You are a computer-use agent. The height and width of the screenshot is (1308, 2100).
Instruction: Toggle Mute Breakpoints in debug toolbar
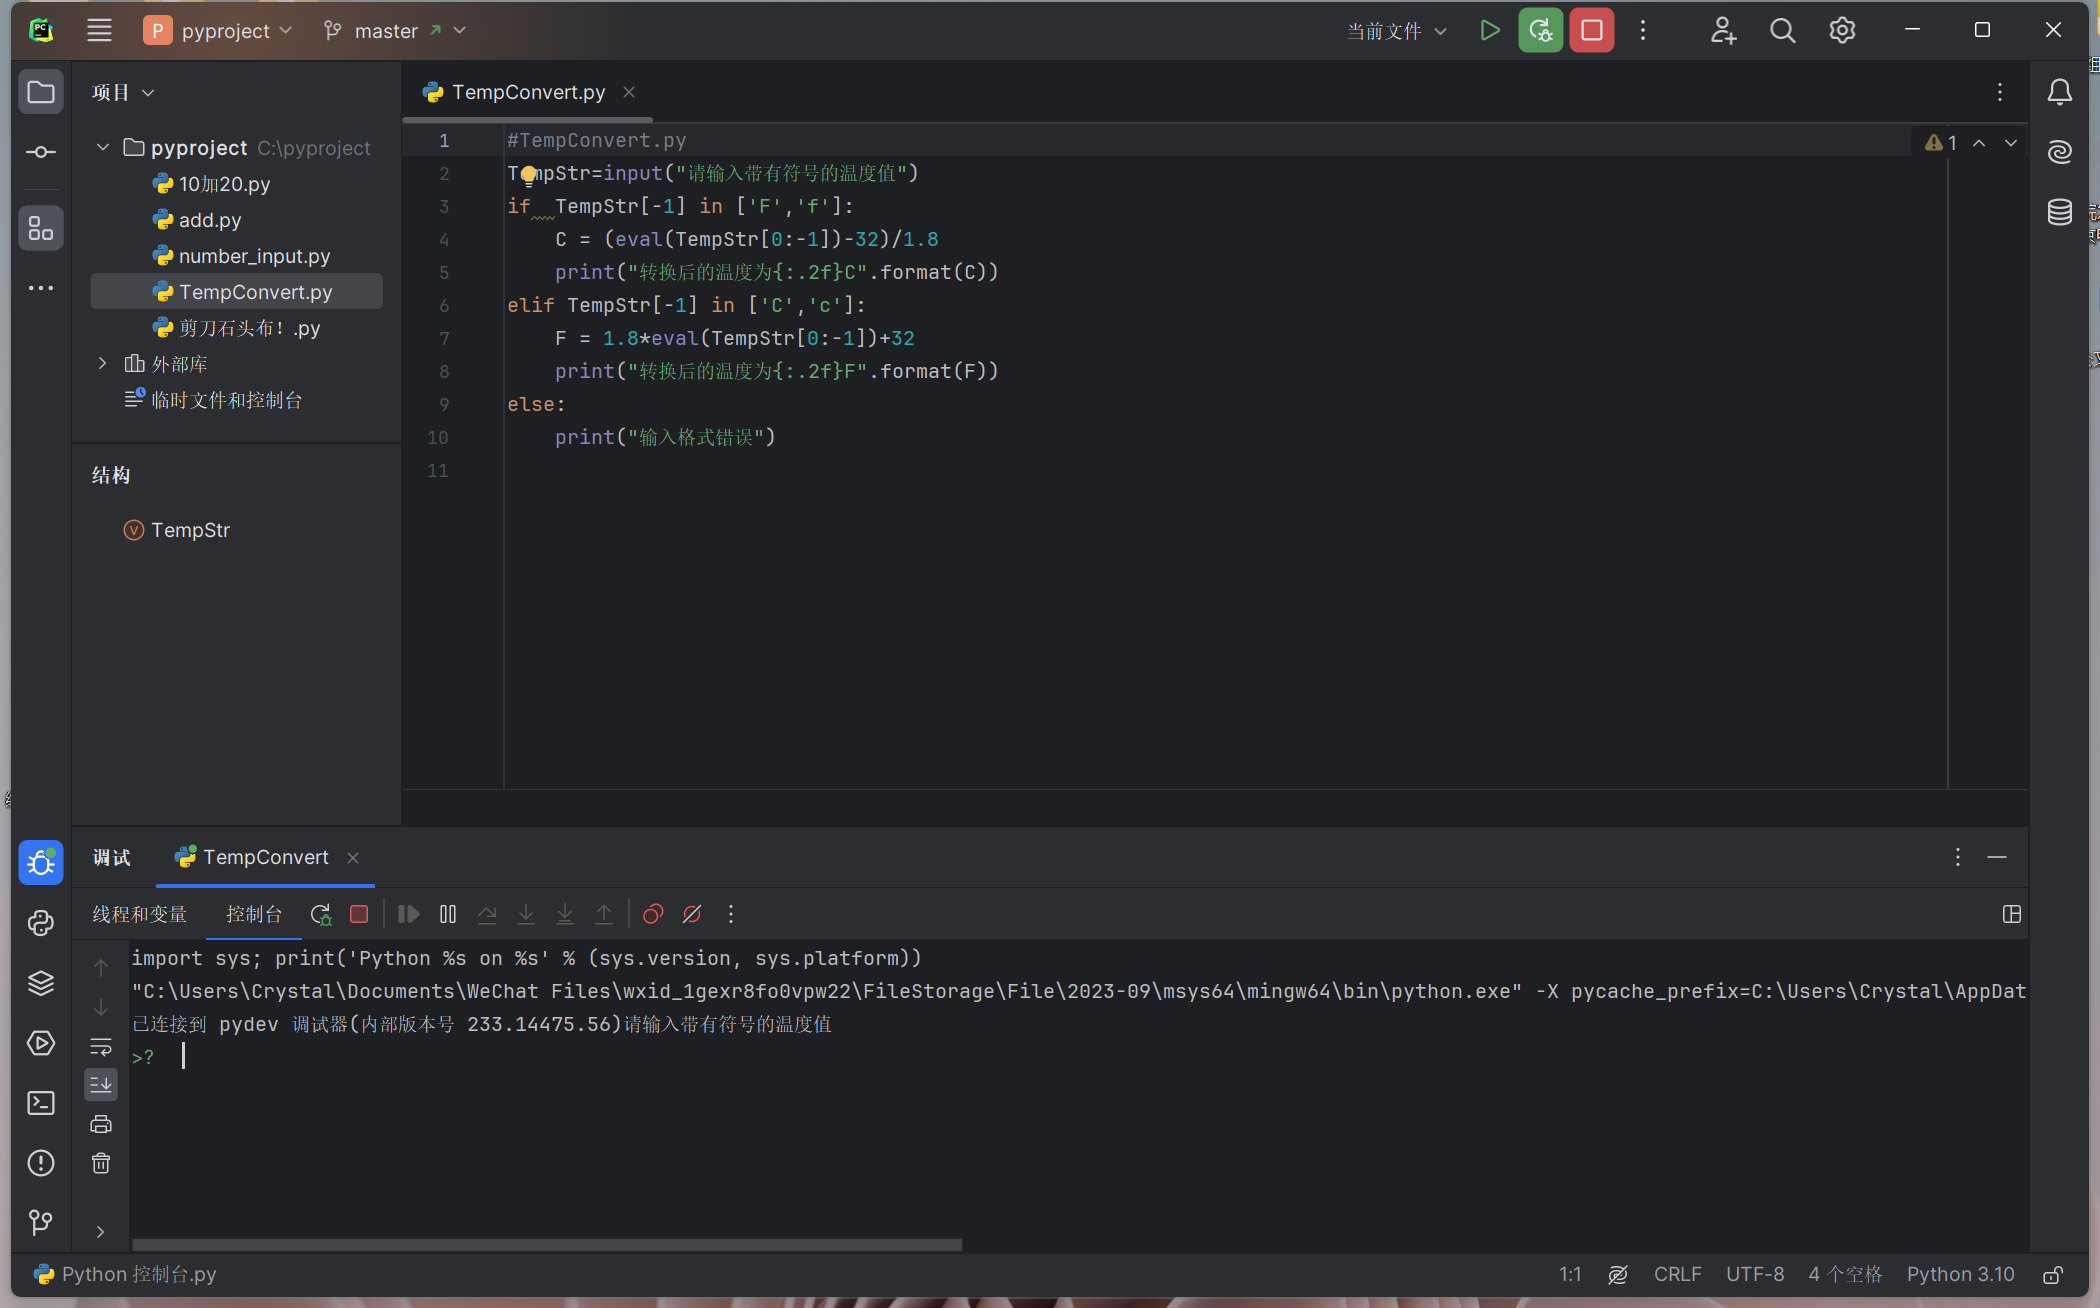click(x=692, y=914)
